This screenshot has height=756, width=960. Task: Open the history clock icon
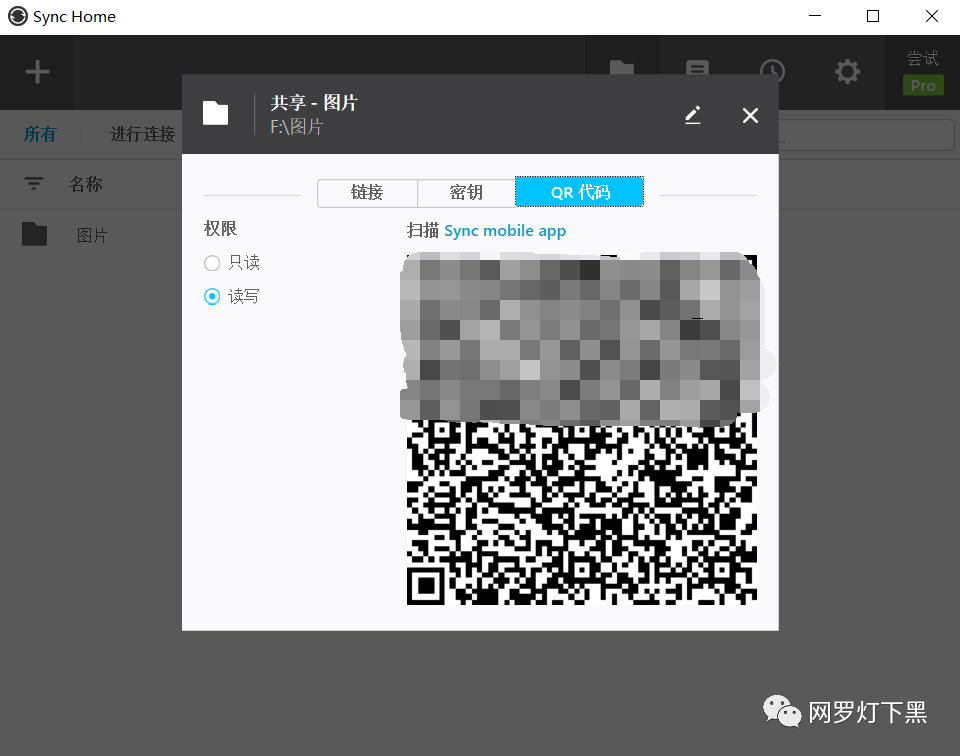(772, 71)
